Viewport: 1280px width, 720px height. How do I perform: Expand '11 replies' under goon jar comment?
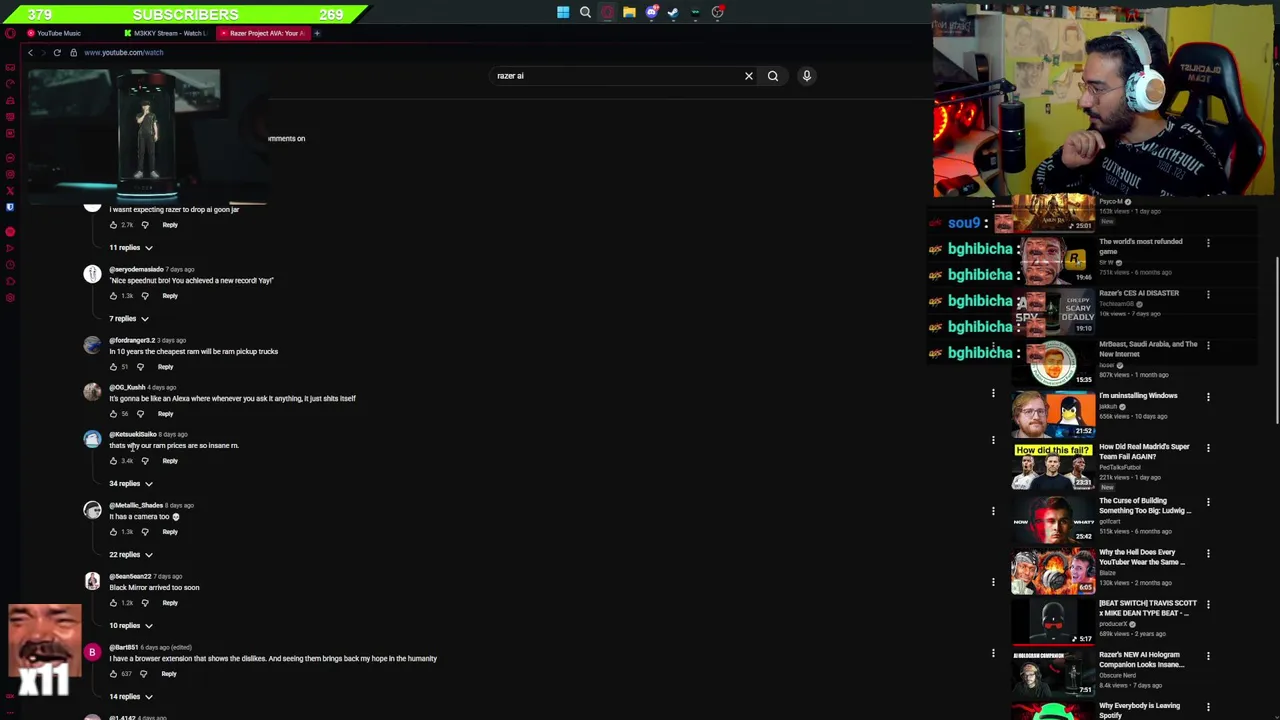pos(131,248)
